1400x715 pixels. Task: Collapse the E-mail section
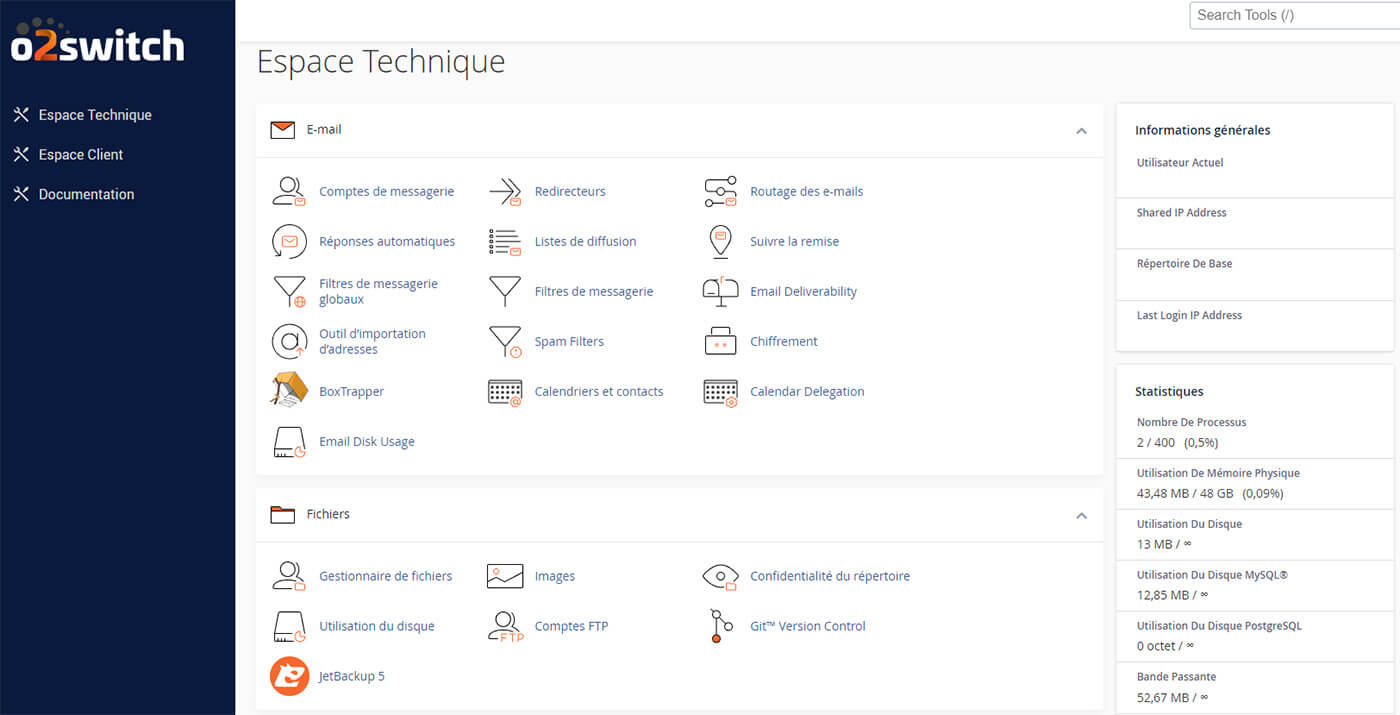tap(1081, 130)
